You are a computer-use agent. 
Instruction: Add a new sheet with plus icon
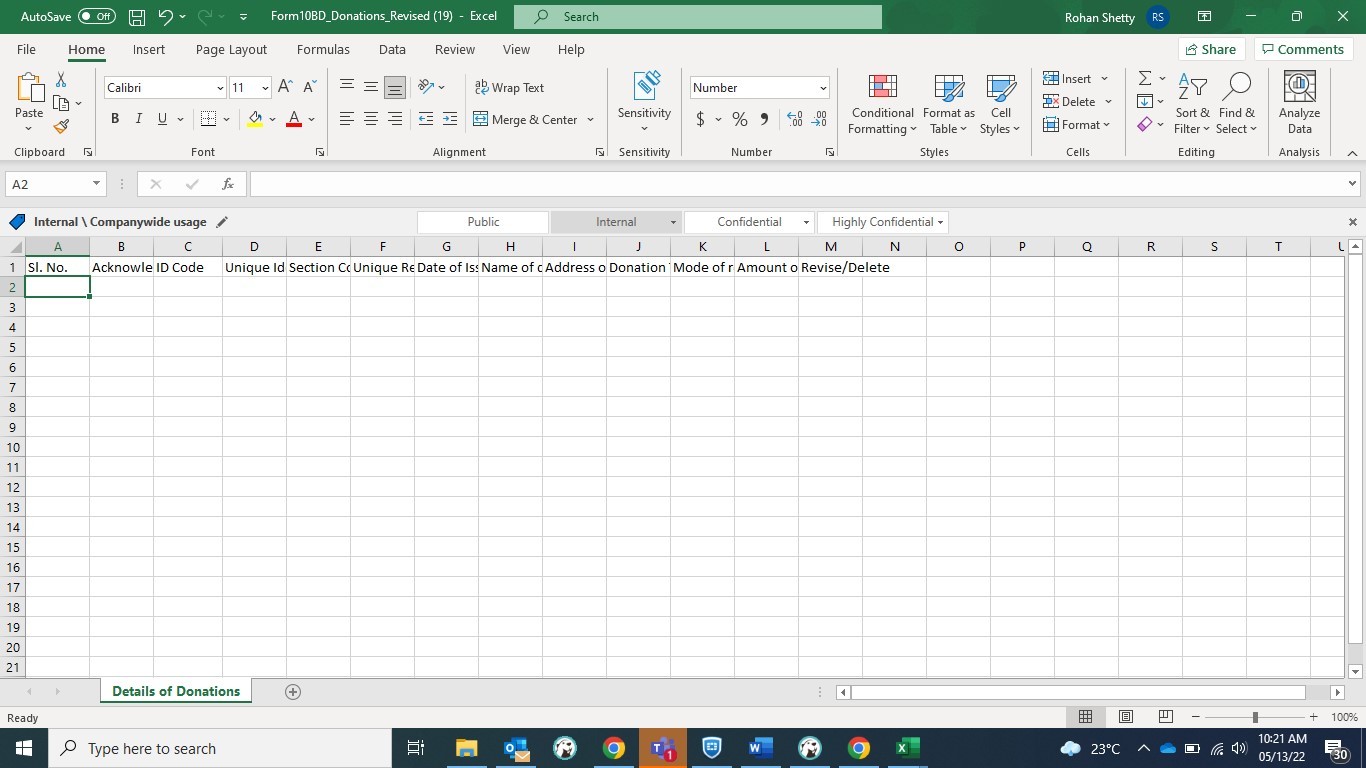click(293, 692)
